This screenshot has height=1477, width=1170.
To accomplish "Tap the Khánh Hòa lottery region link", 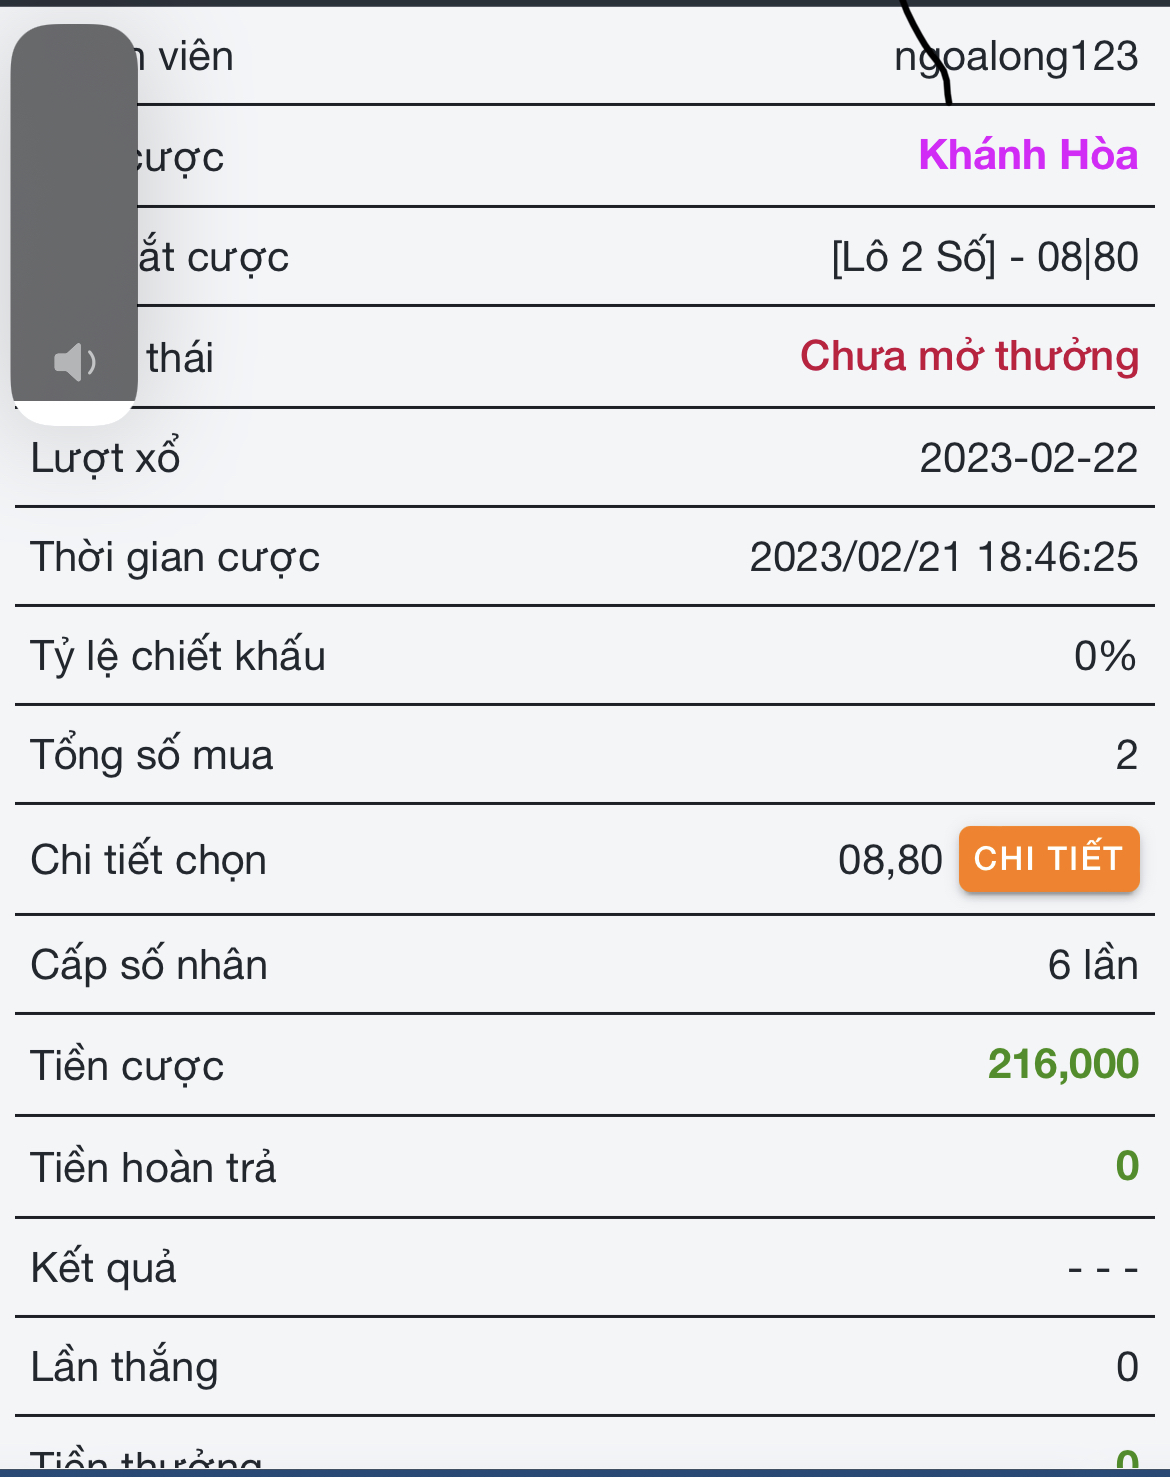I will pos(1027,156).
